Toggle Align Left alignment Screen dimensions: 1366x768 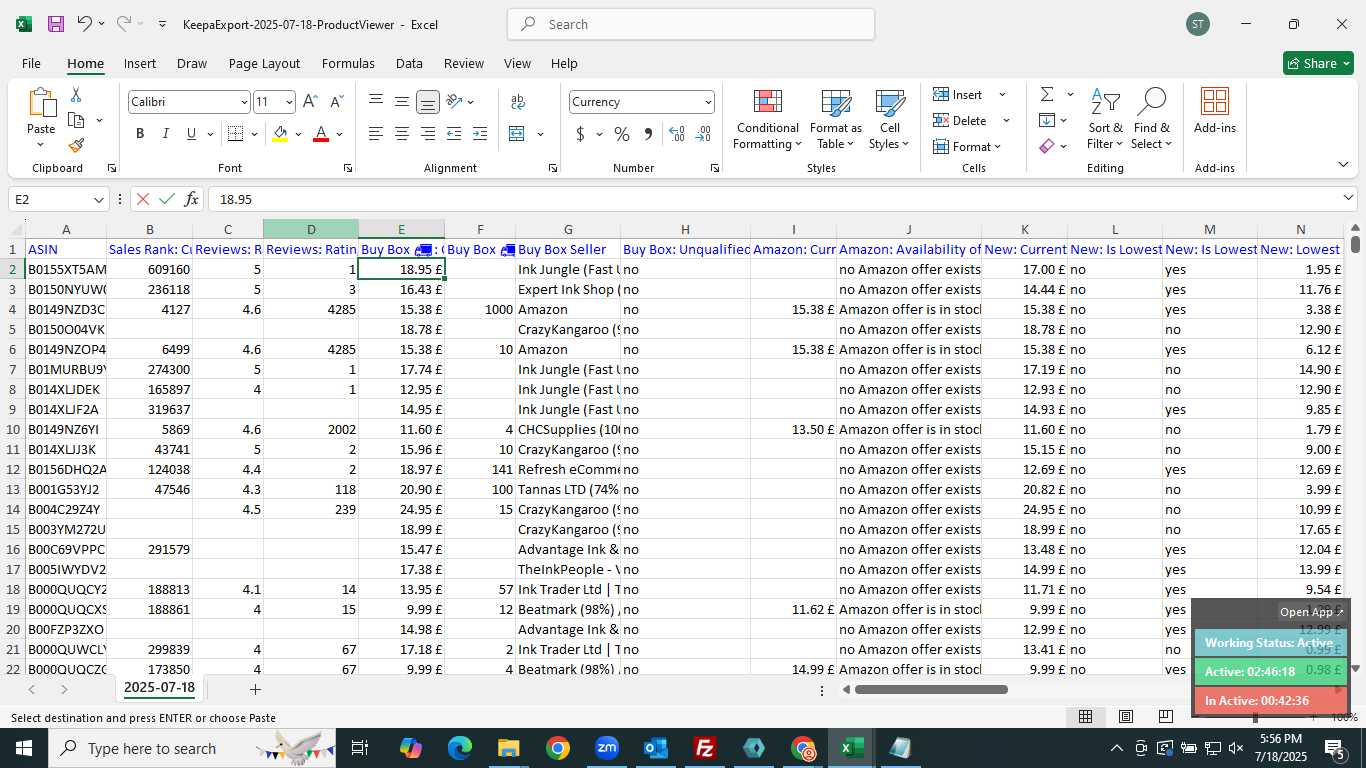[376, 134]
